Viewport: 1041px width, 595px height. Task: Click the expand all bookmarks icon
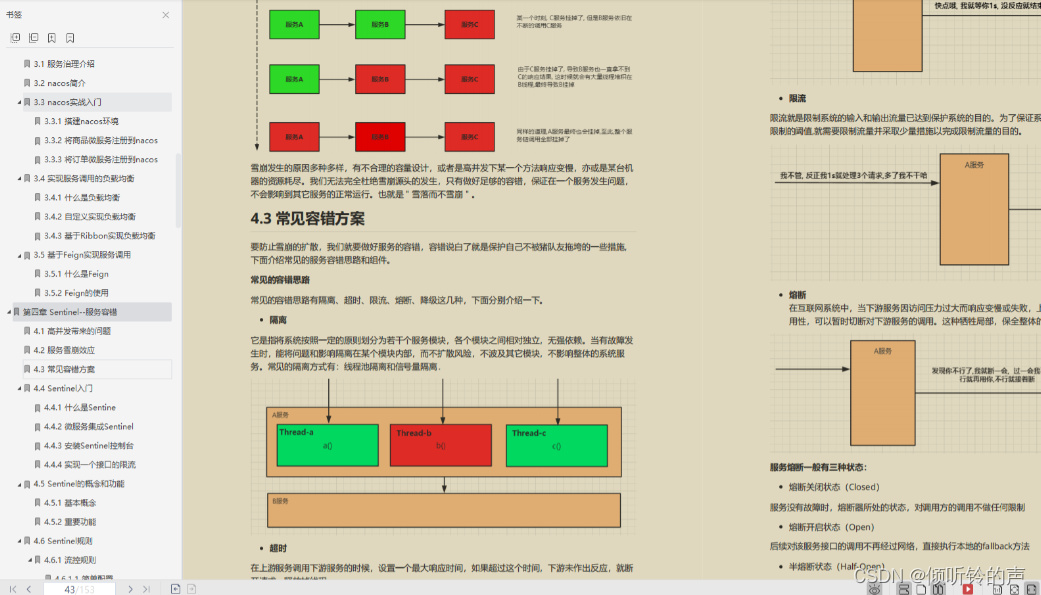(15, 38)
